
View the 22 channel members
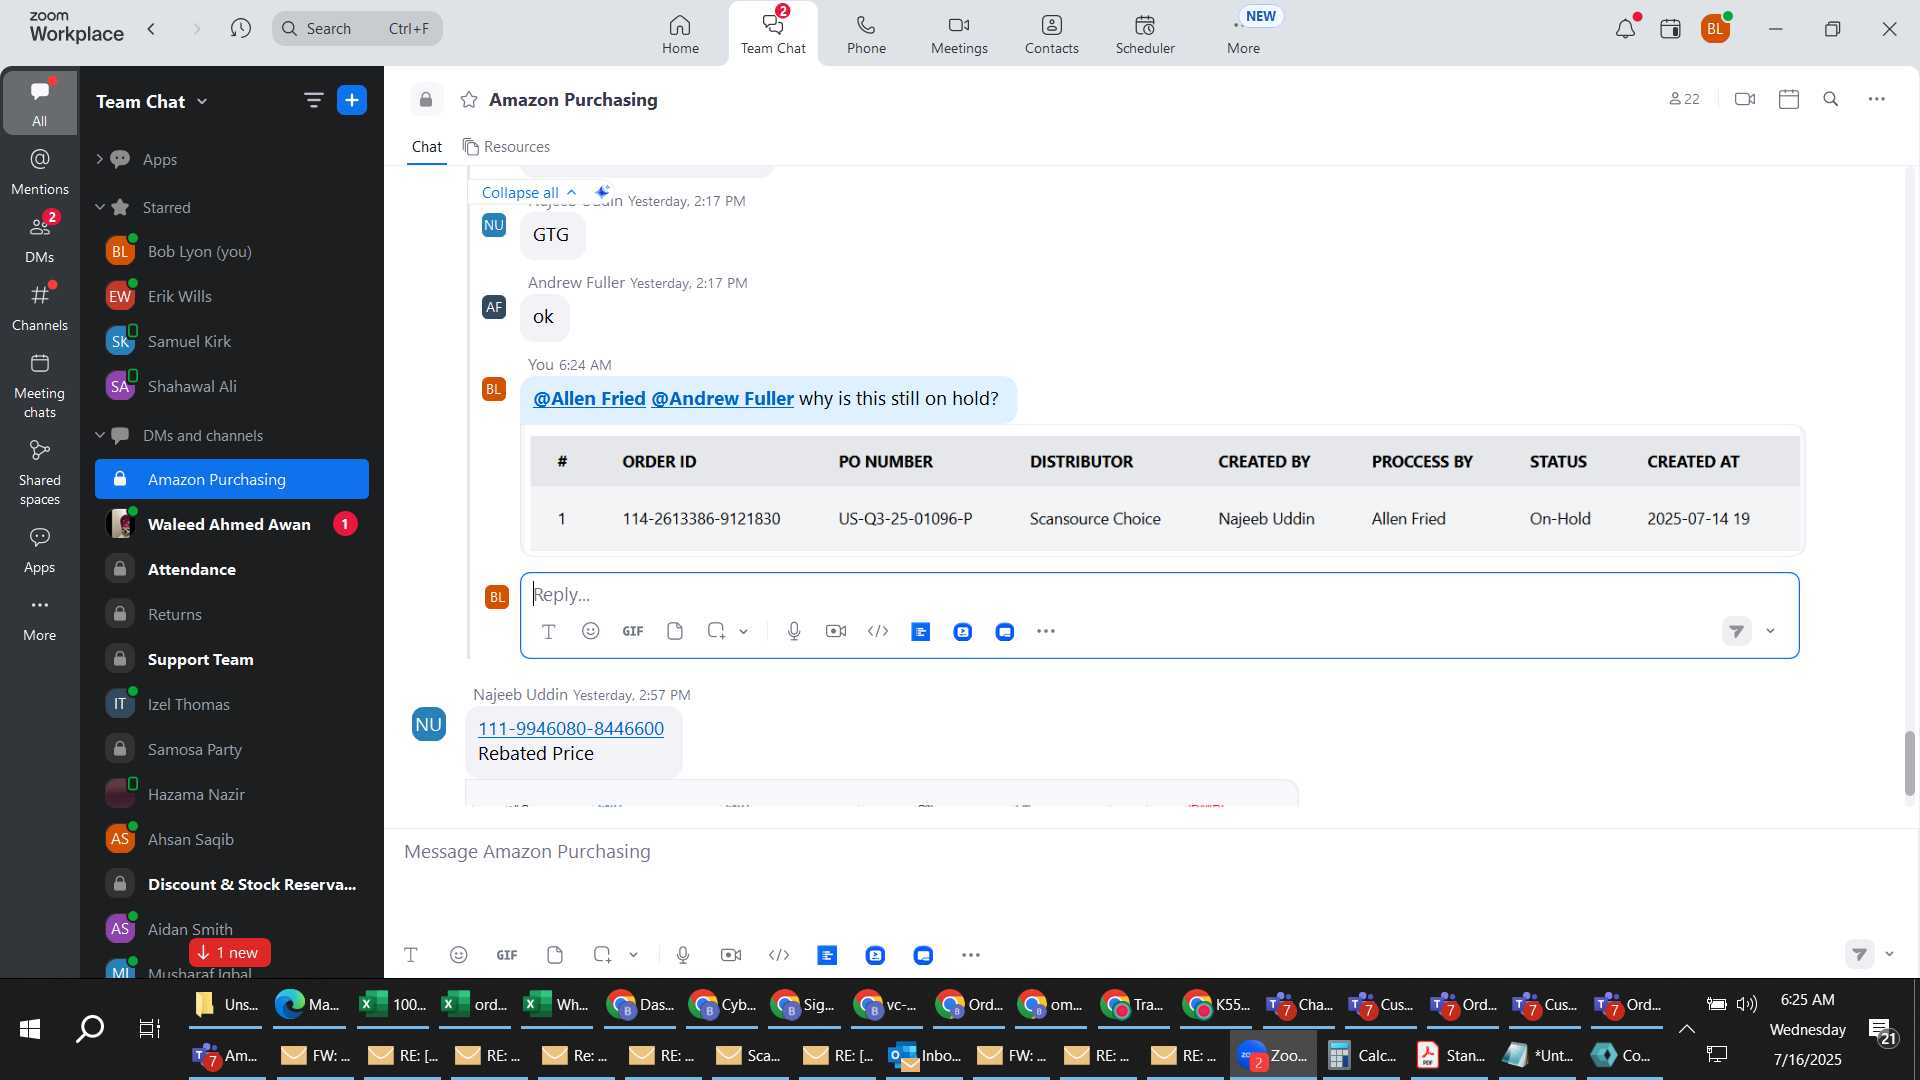pyautogui.click(x=1685, y=99)
